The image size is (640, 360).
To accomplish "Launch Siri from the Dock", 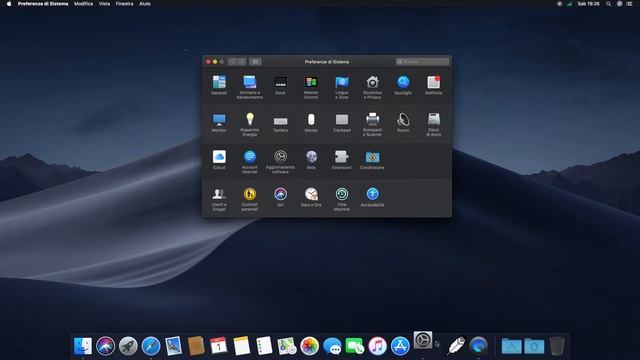I will (x=105, y=346).
